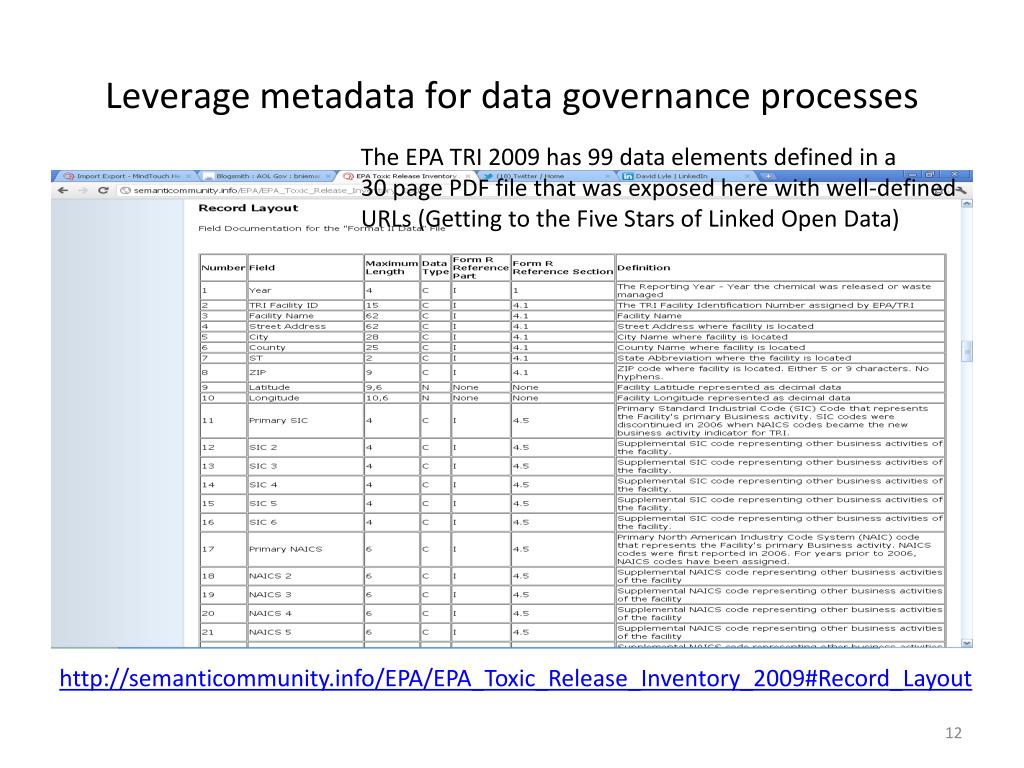Click the definition 'State Abbreviation where the facility is located'
This screenshot has width=1024, height=768.
[734, 358]
